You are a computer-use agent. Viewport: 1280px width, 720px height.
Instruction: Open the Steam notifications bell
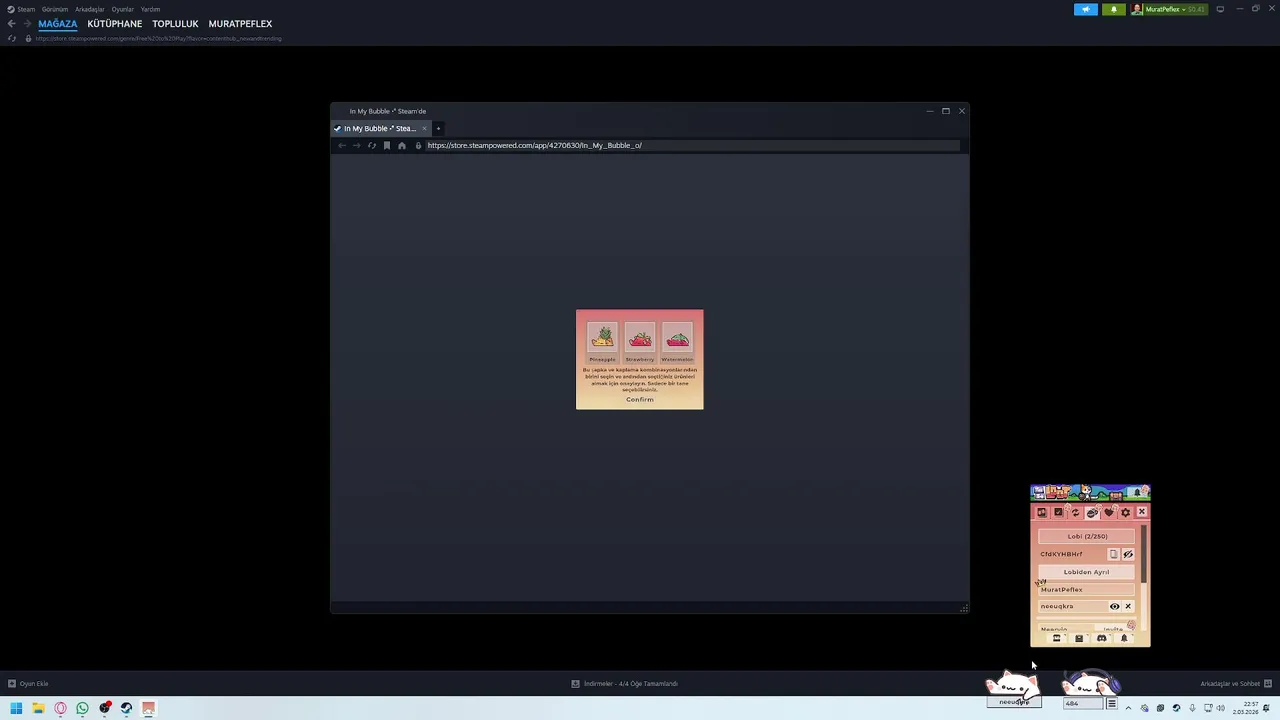1114,9
